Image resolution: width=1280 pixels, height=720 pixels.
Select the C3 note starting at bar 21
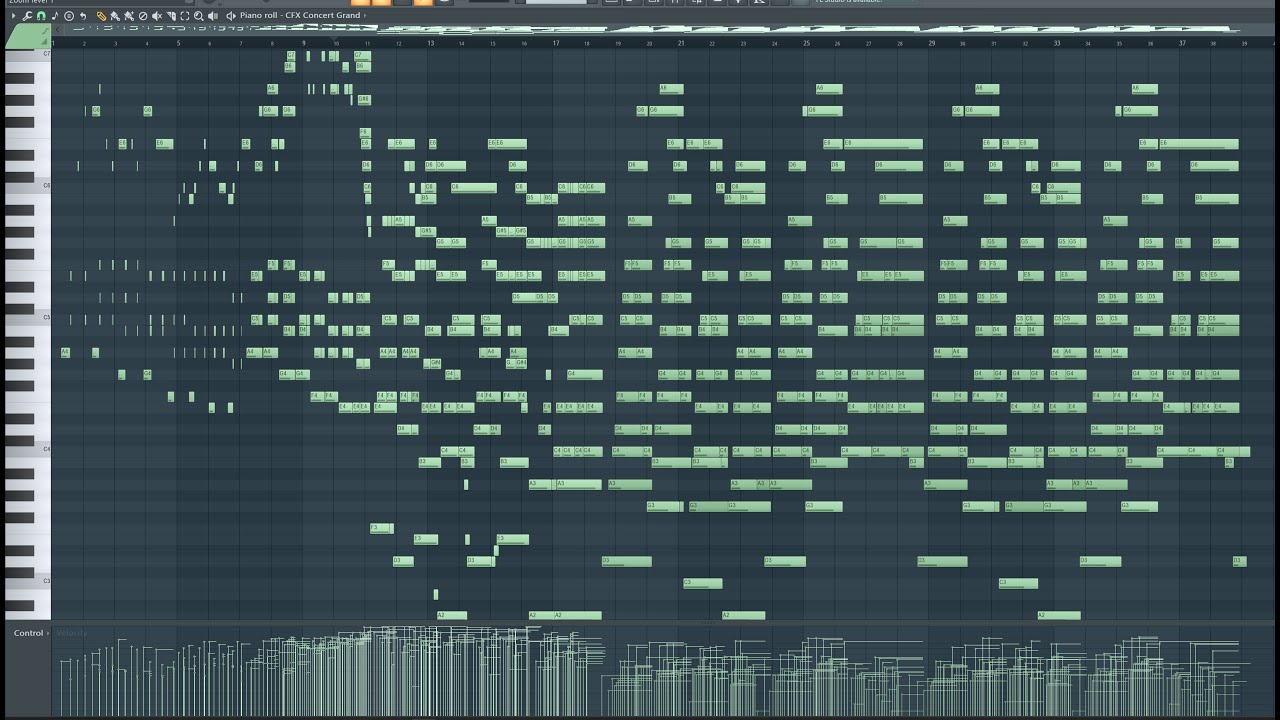point(703,583)
